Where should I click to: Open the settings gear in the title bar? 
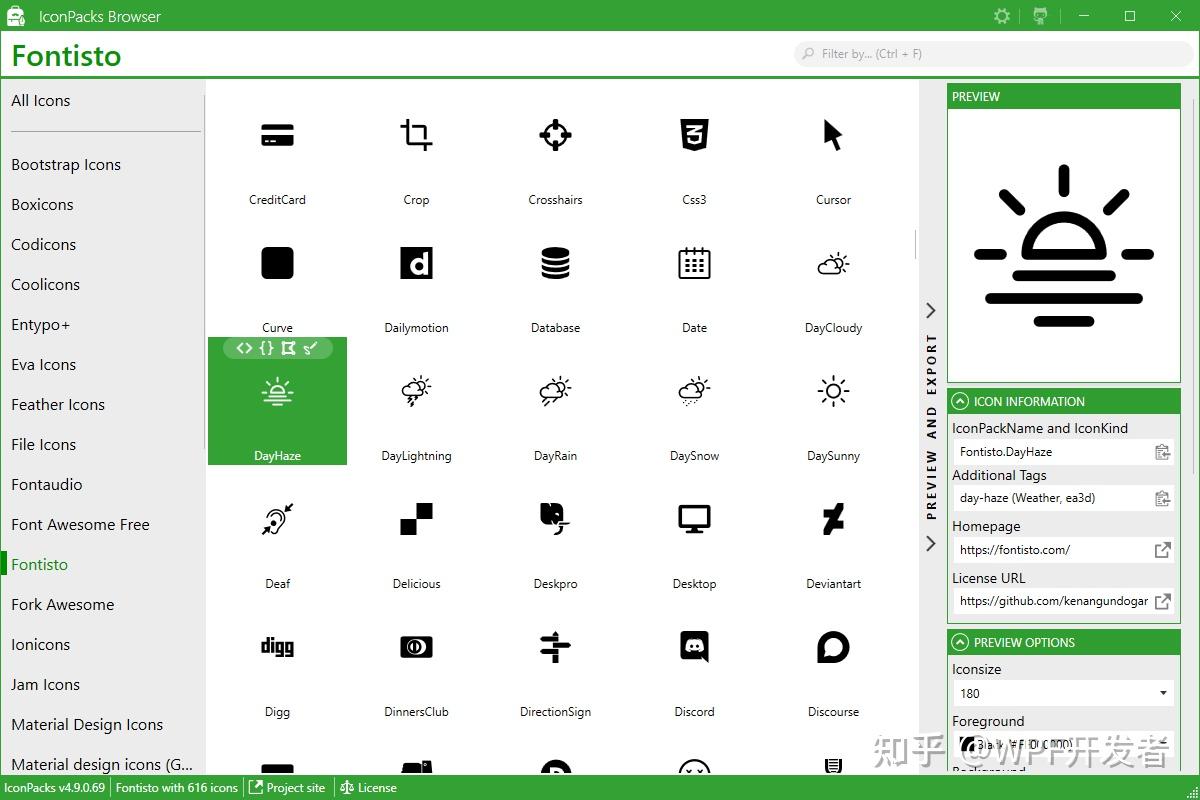1001,16
